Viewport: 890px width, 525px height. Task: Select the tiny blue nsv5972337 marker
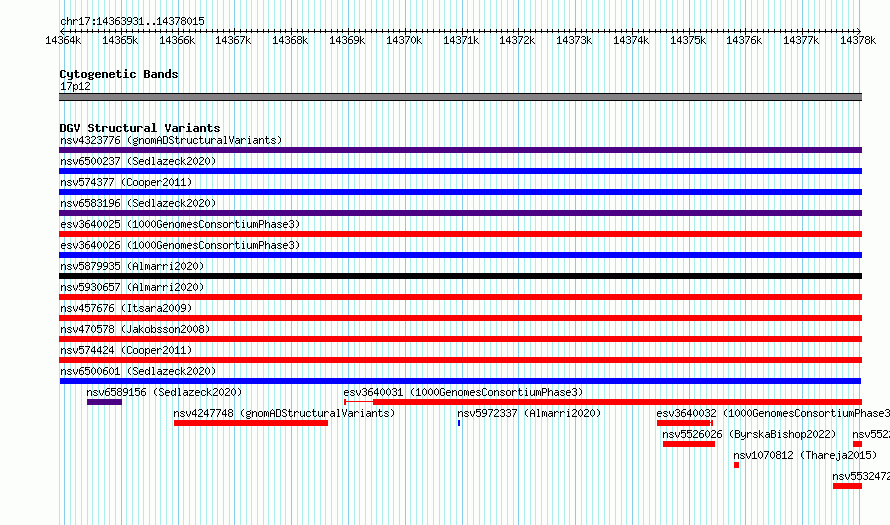pos(459,423)
